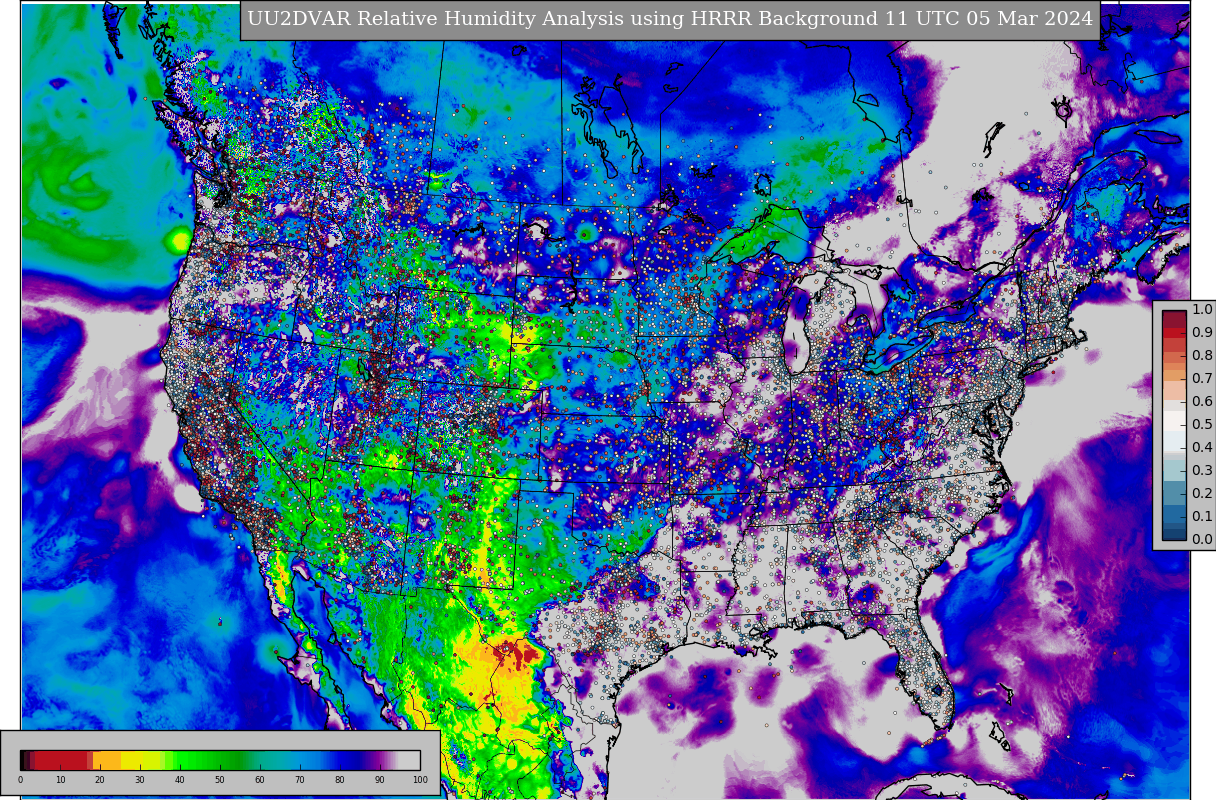Click the 0.8 label on the right legend
This screenshot has width=1216, height=800.
1202,356
